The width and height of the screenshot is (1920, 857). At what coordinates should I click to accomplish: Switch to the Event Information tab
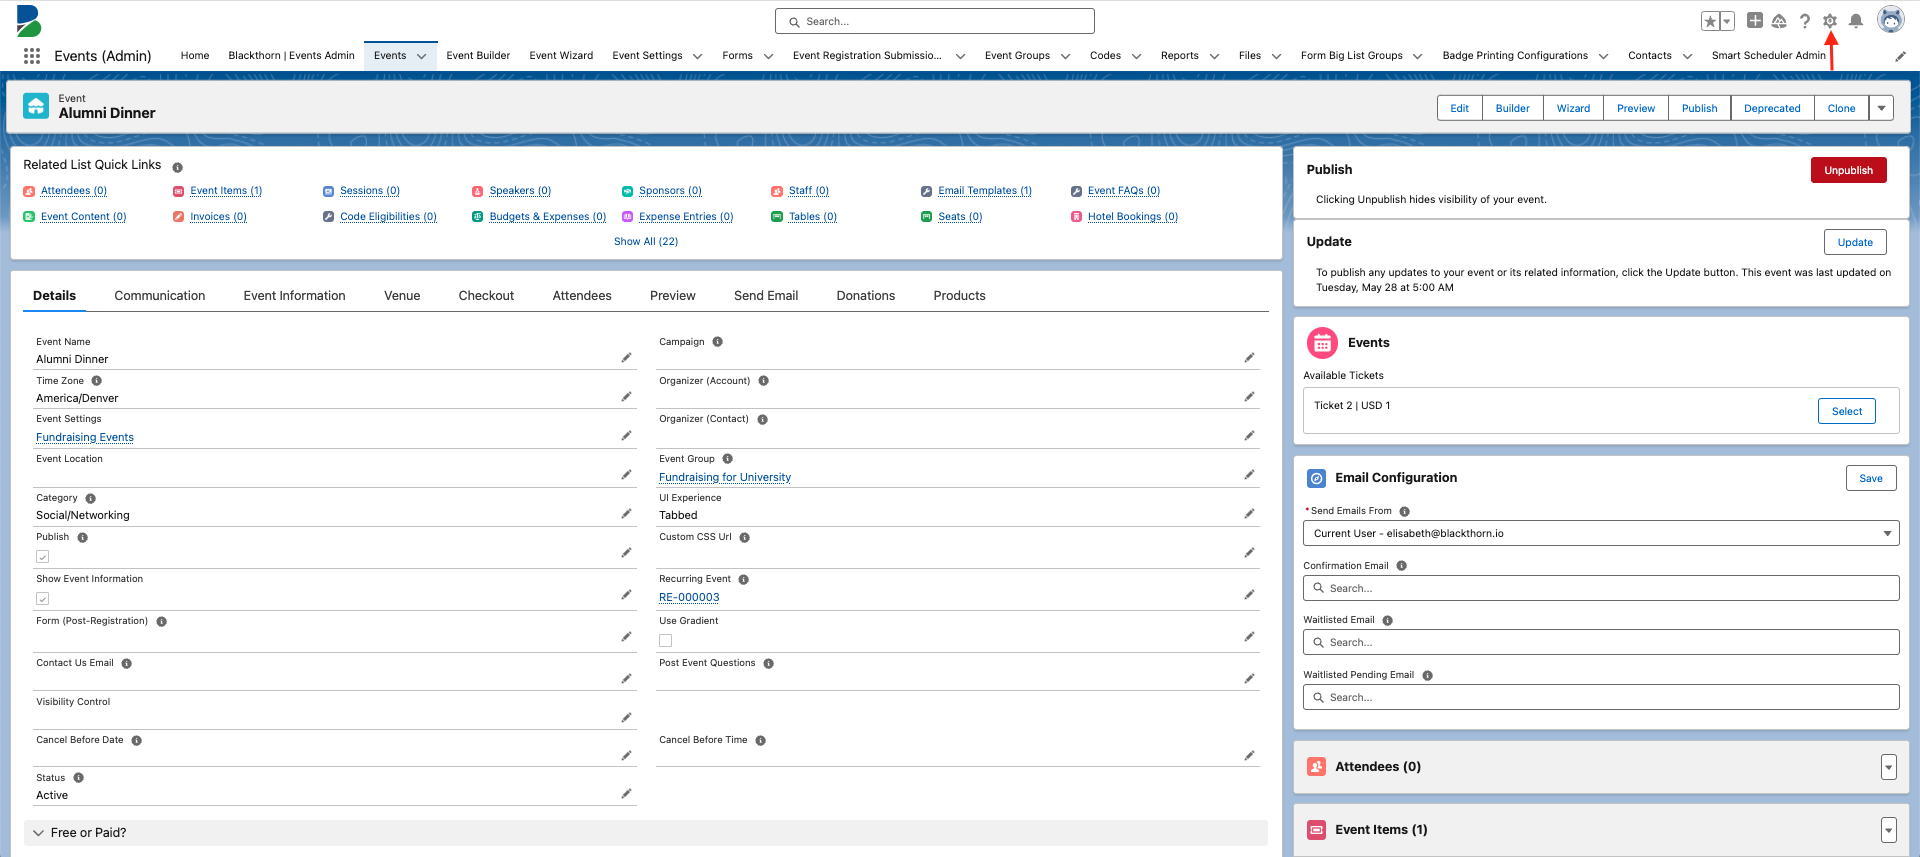tap(294, 296)
